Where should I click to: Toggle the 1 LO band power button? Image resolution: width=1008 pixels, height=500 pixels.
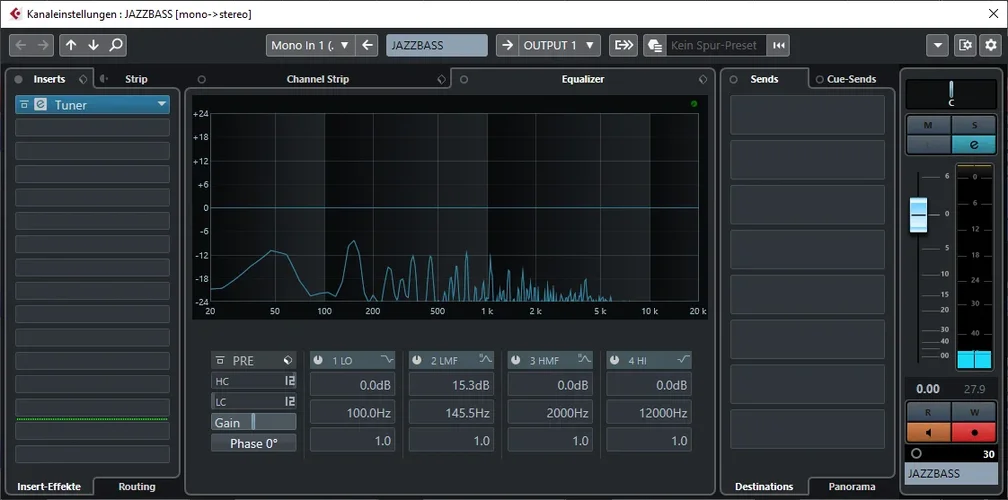(317, 360)
